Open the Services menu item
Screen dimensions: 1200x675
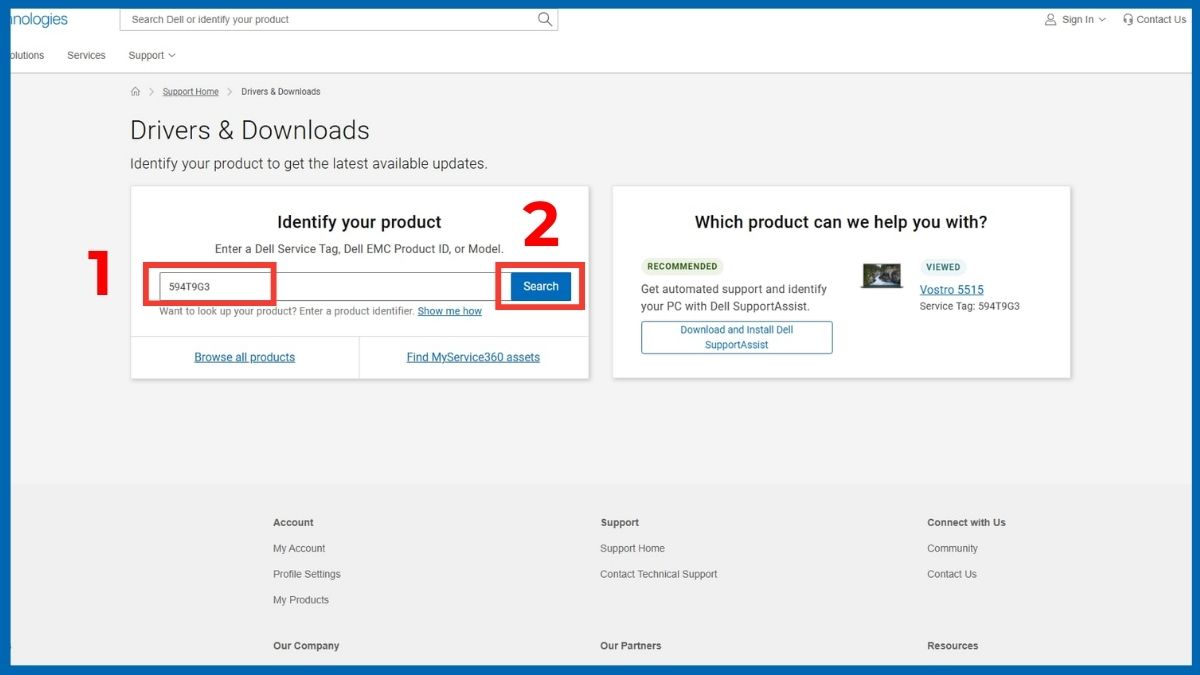pos(86,56)
